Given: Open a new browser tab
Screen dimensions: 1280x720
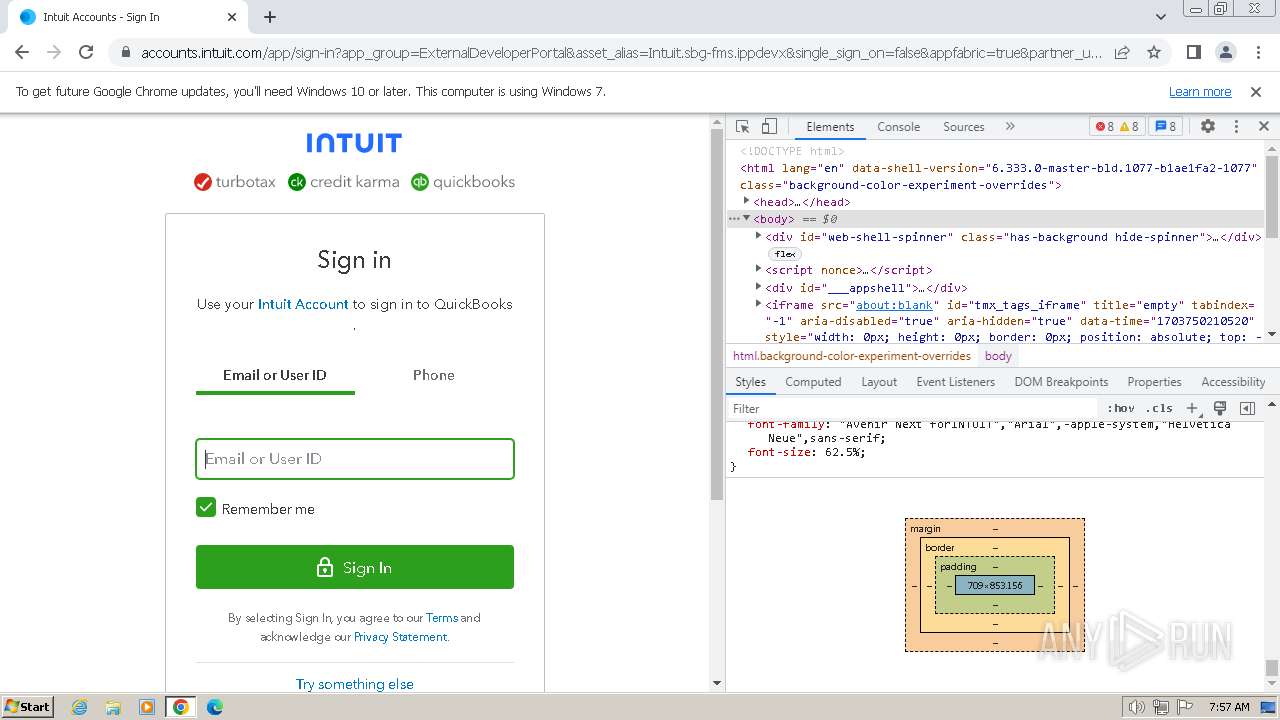Looking at the screenshot, I should click(x=270, y=17).
